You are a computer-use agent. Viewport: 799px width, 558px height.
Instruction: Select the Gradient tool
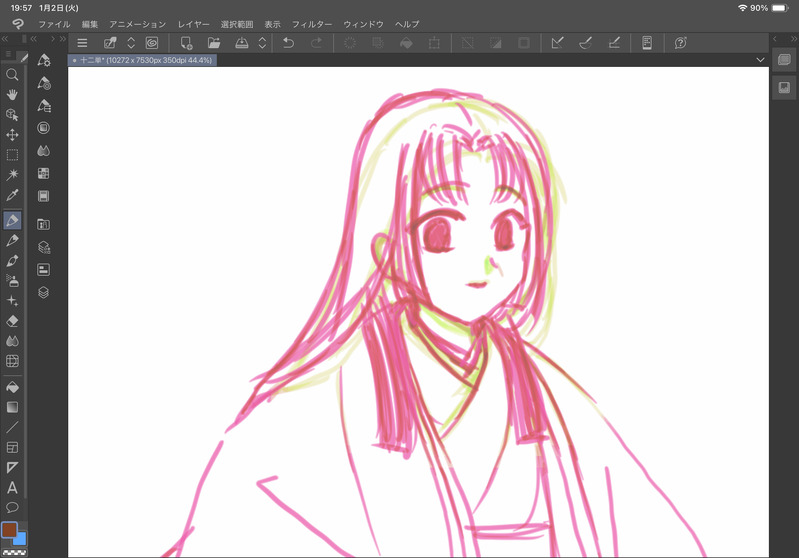coord(12,407)
